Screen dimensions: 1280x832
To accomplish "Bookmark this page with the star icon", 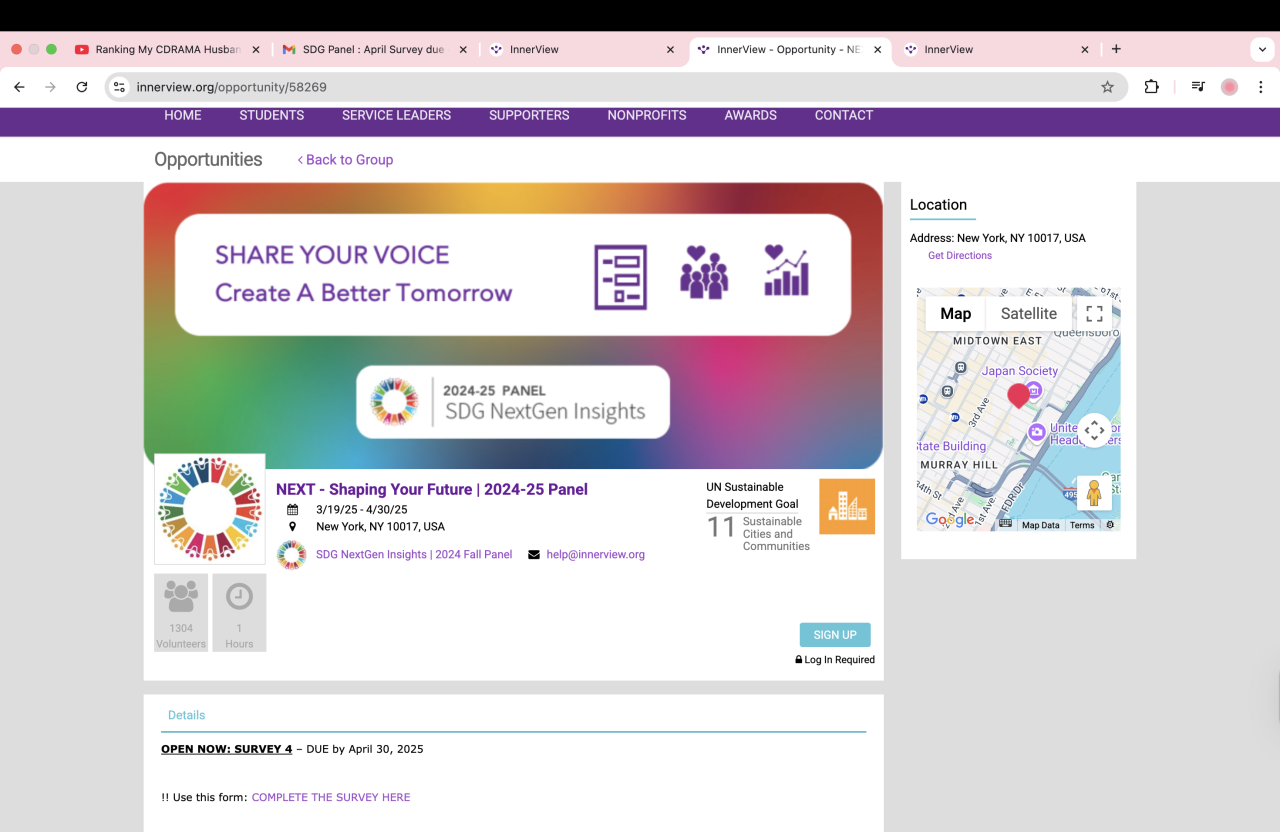I will pyautogui.click(x=1107, y=87).
